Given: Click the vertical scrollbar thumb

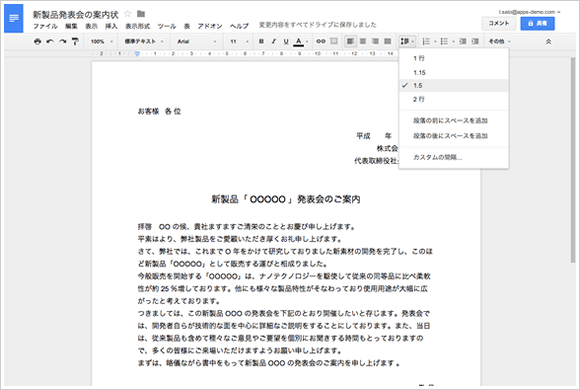Looking at the screenshot, I should (x=573, y=160).
